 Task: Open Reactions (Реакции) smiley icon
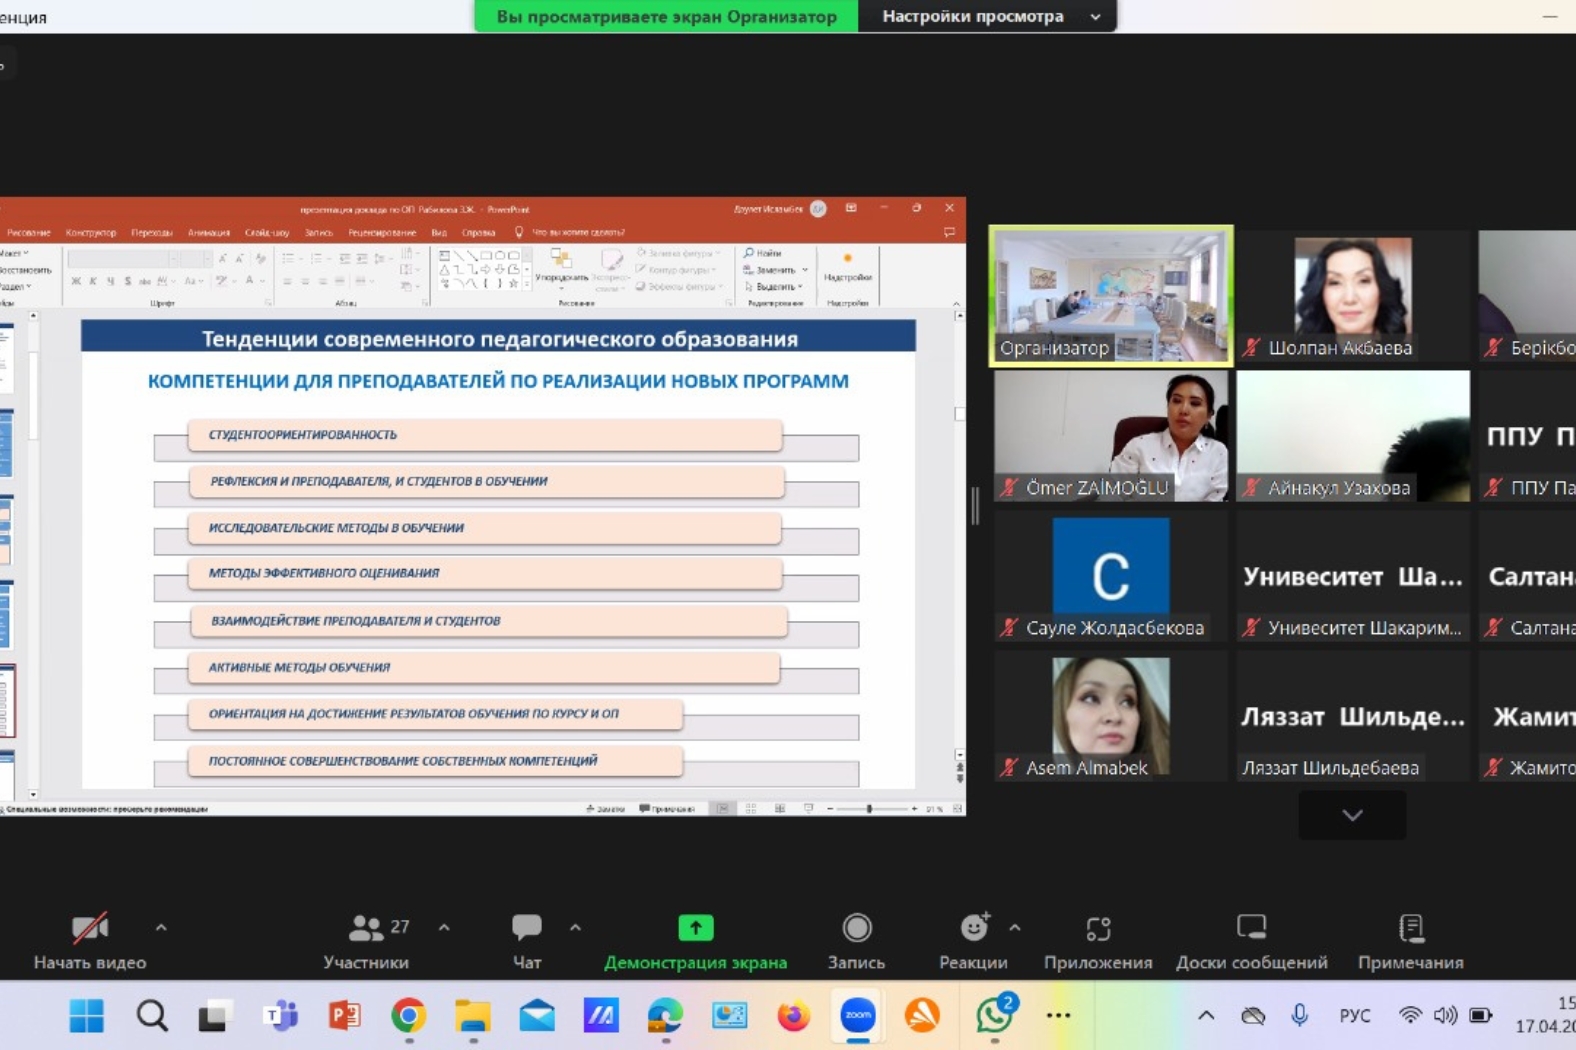[973, 929]
